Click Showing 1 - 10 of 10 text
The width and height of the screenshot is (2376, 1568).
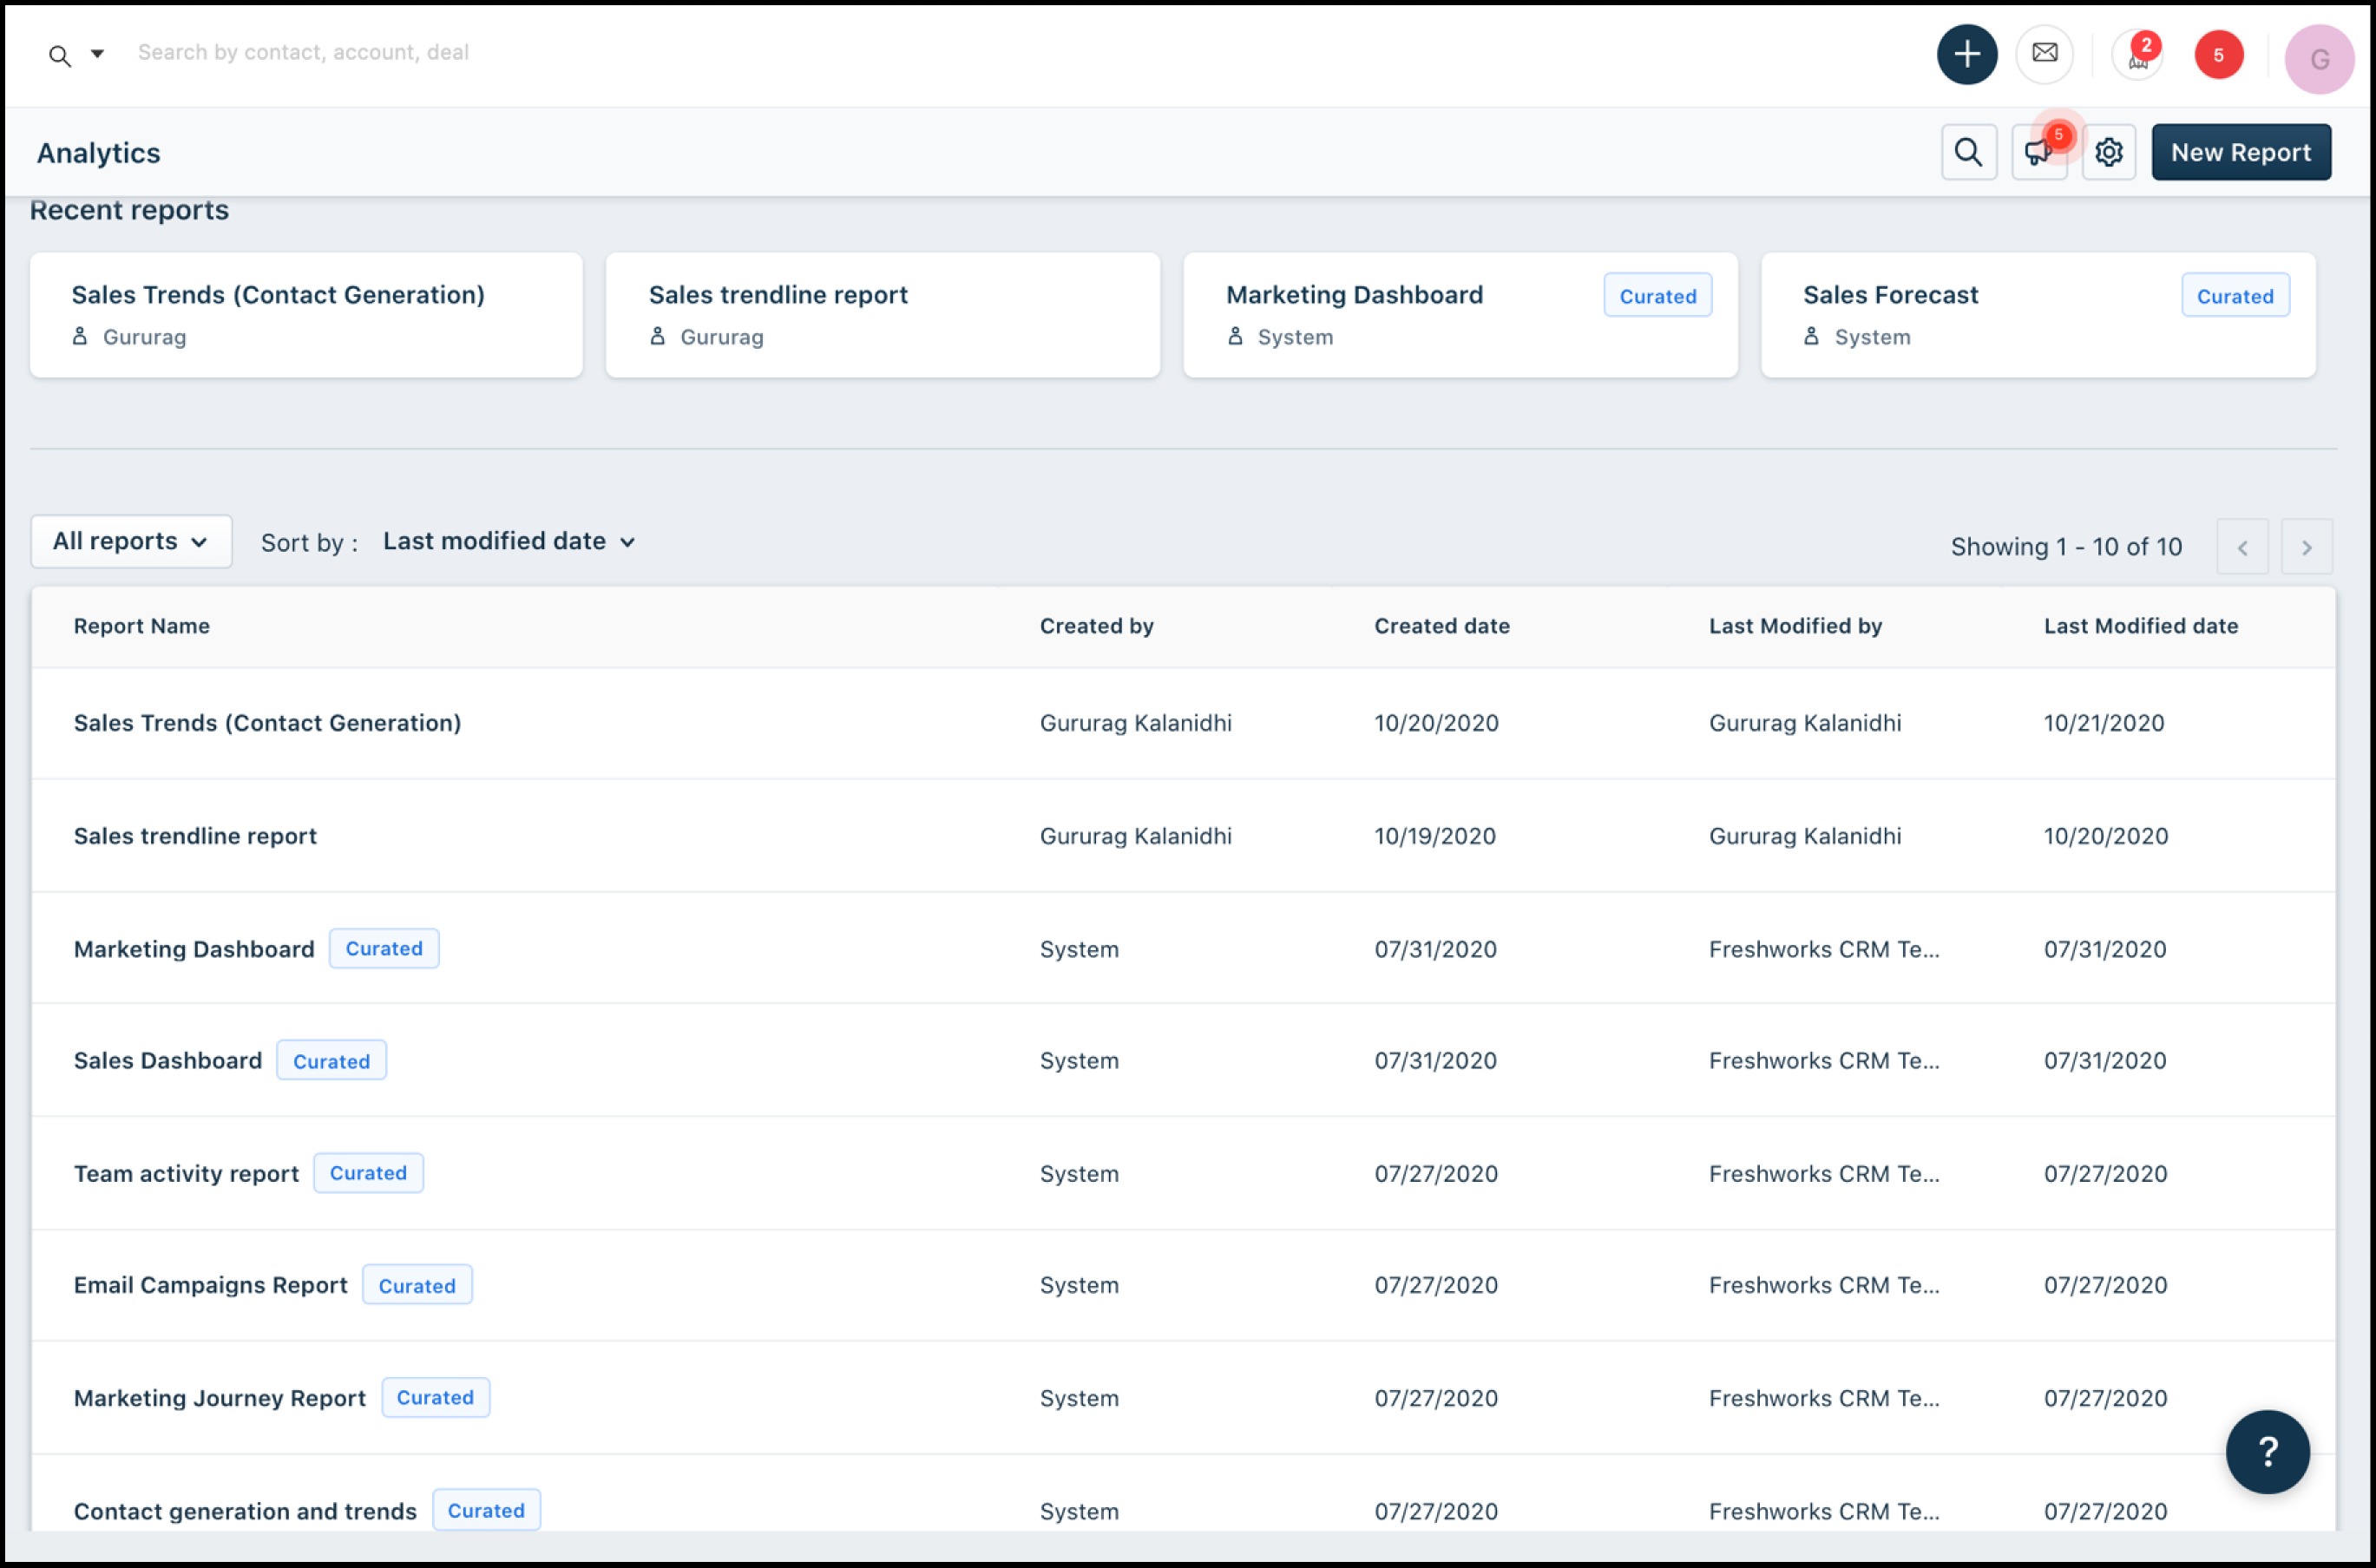pyautogui.click(x=2066, y=547)
